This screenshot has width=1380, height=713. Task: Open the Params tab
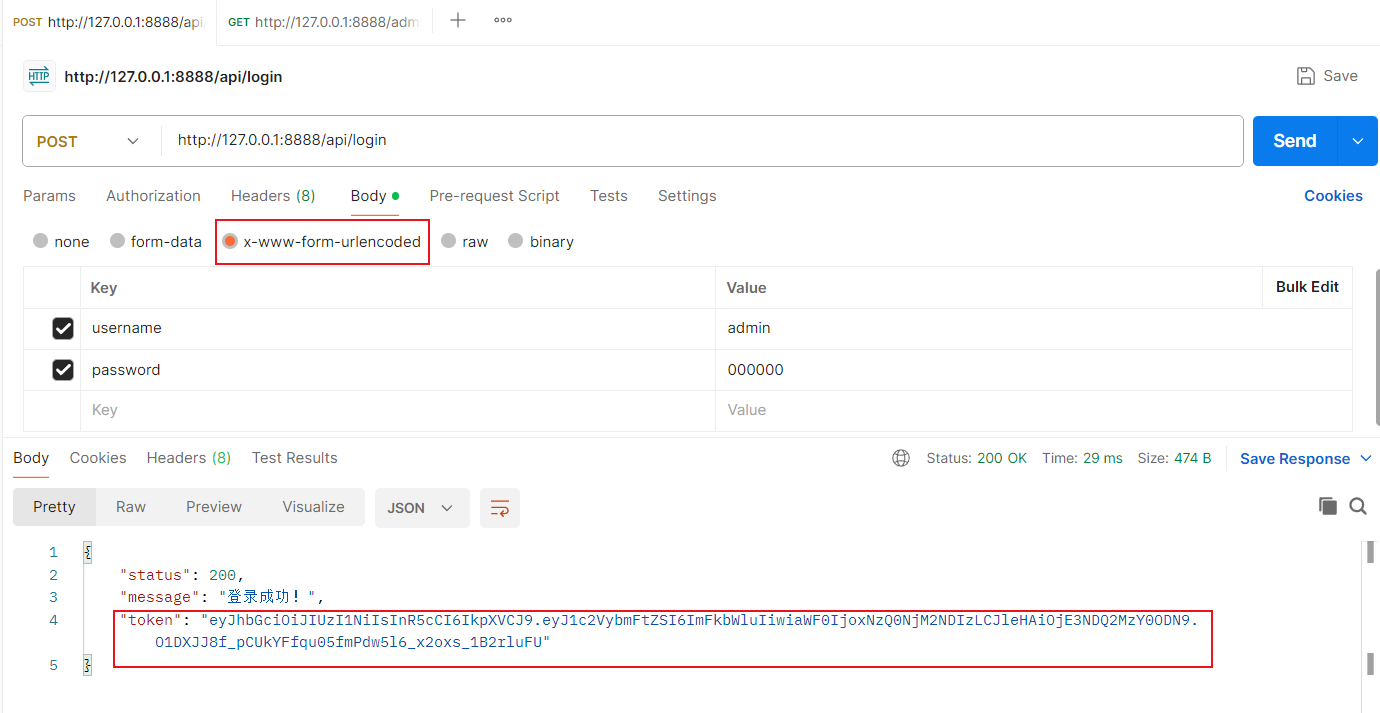(49, 196)
